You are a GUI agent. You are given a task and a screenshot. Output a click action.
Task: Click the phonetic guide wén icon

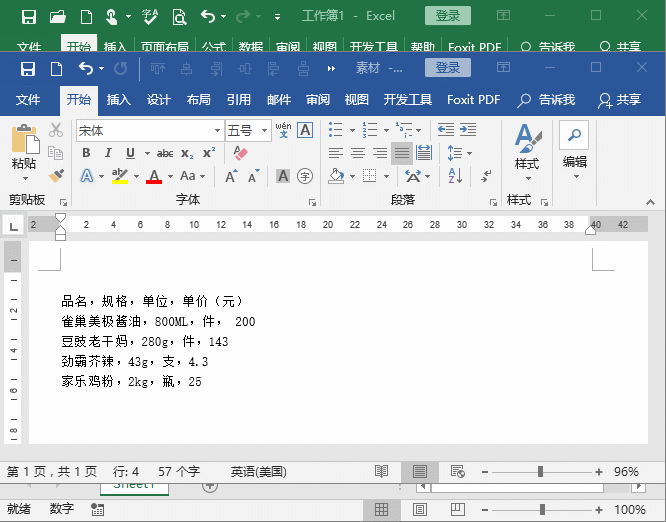[283, 130]
